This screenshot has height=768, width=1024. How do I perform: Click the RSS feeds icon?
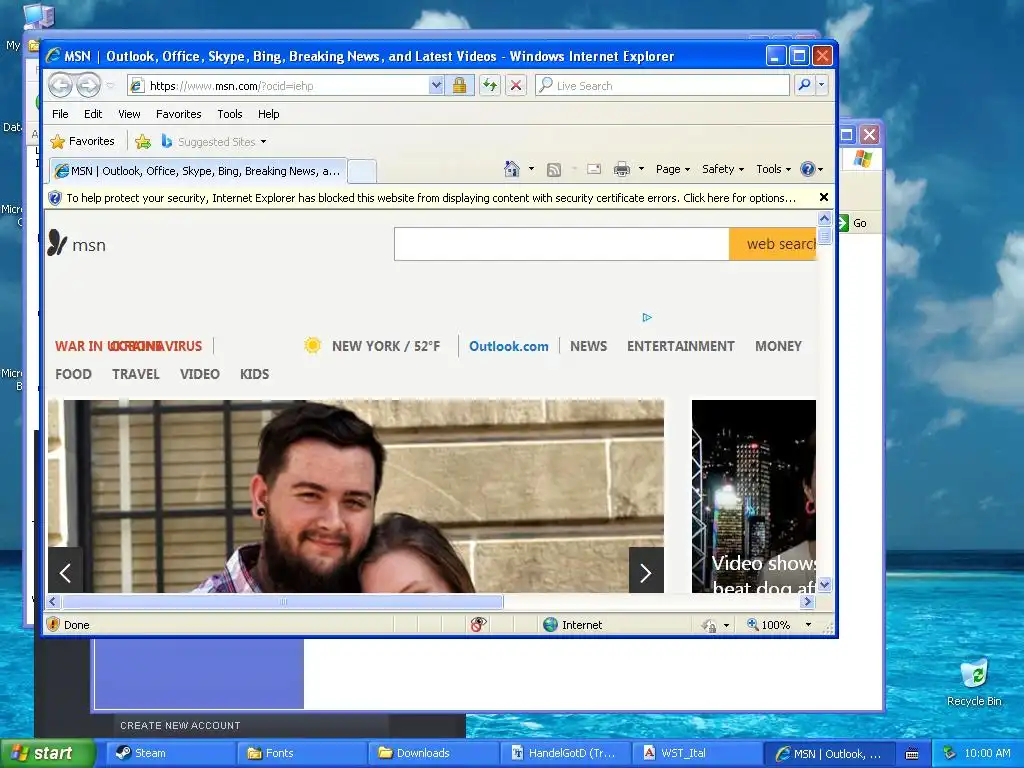554,170
